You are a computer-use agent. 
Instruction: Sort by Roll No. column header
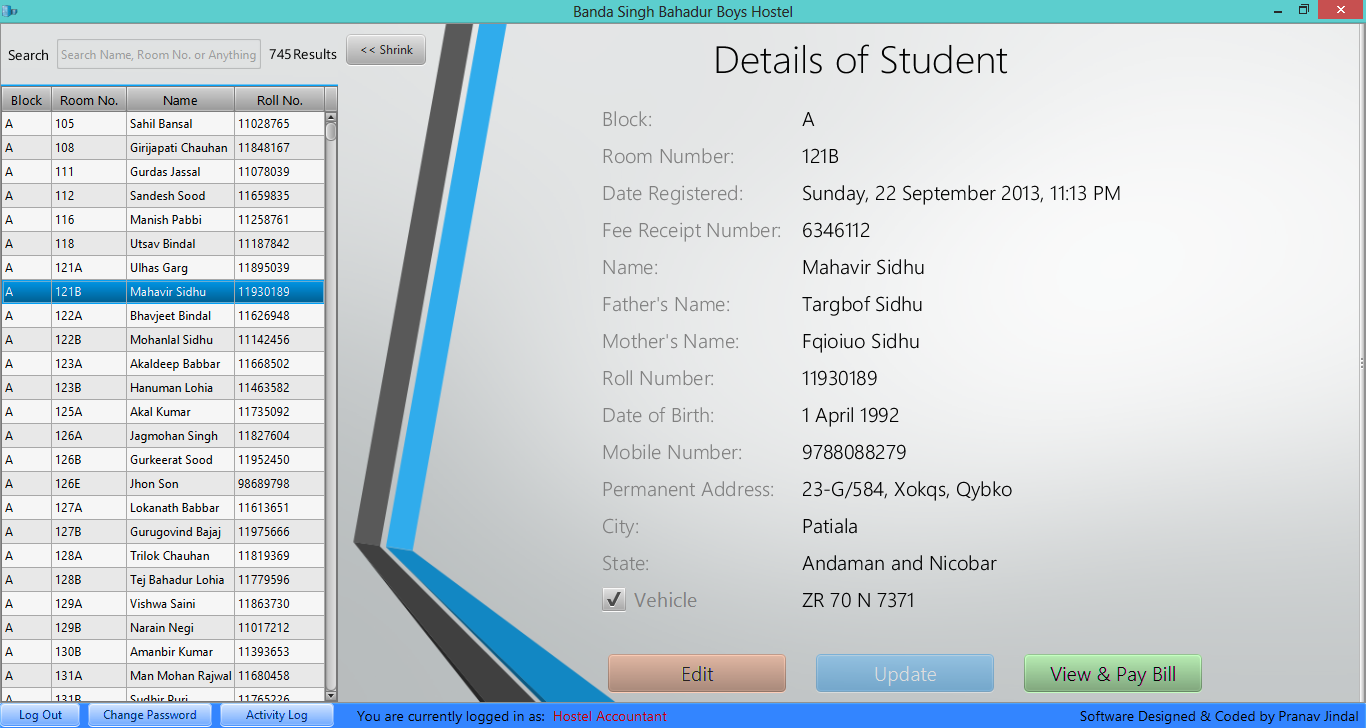tap(279, 100)
